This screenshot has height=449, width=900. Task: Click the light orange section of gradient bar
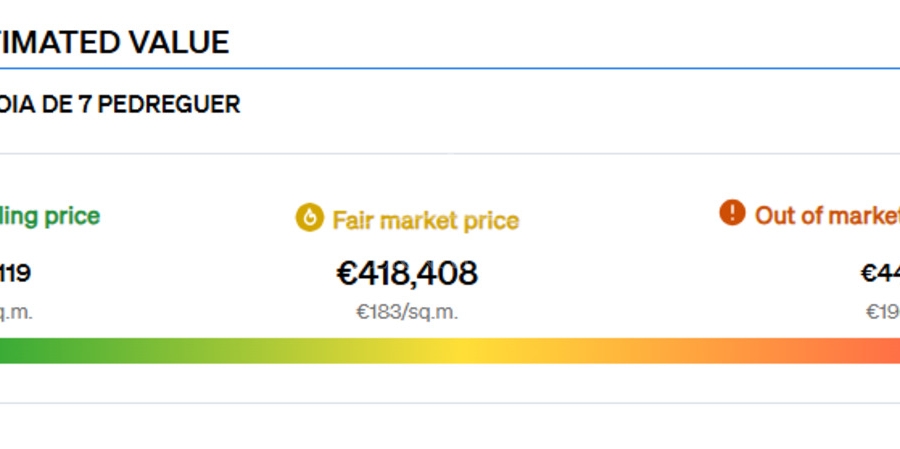(650, 351)
